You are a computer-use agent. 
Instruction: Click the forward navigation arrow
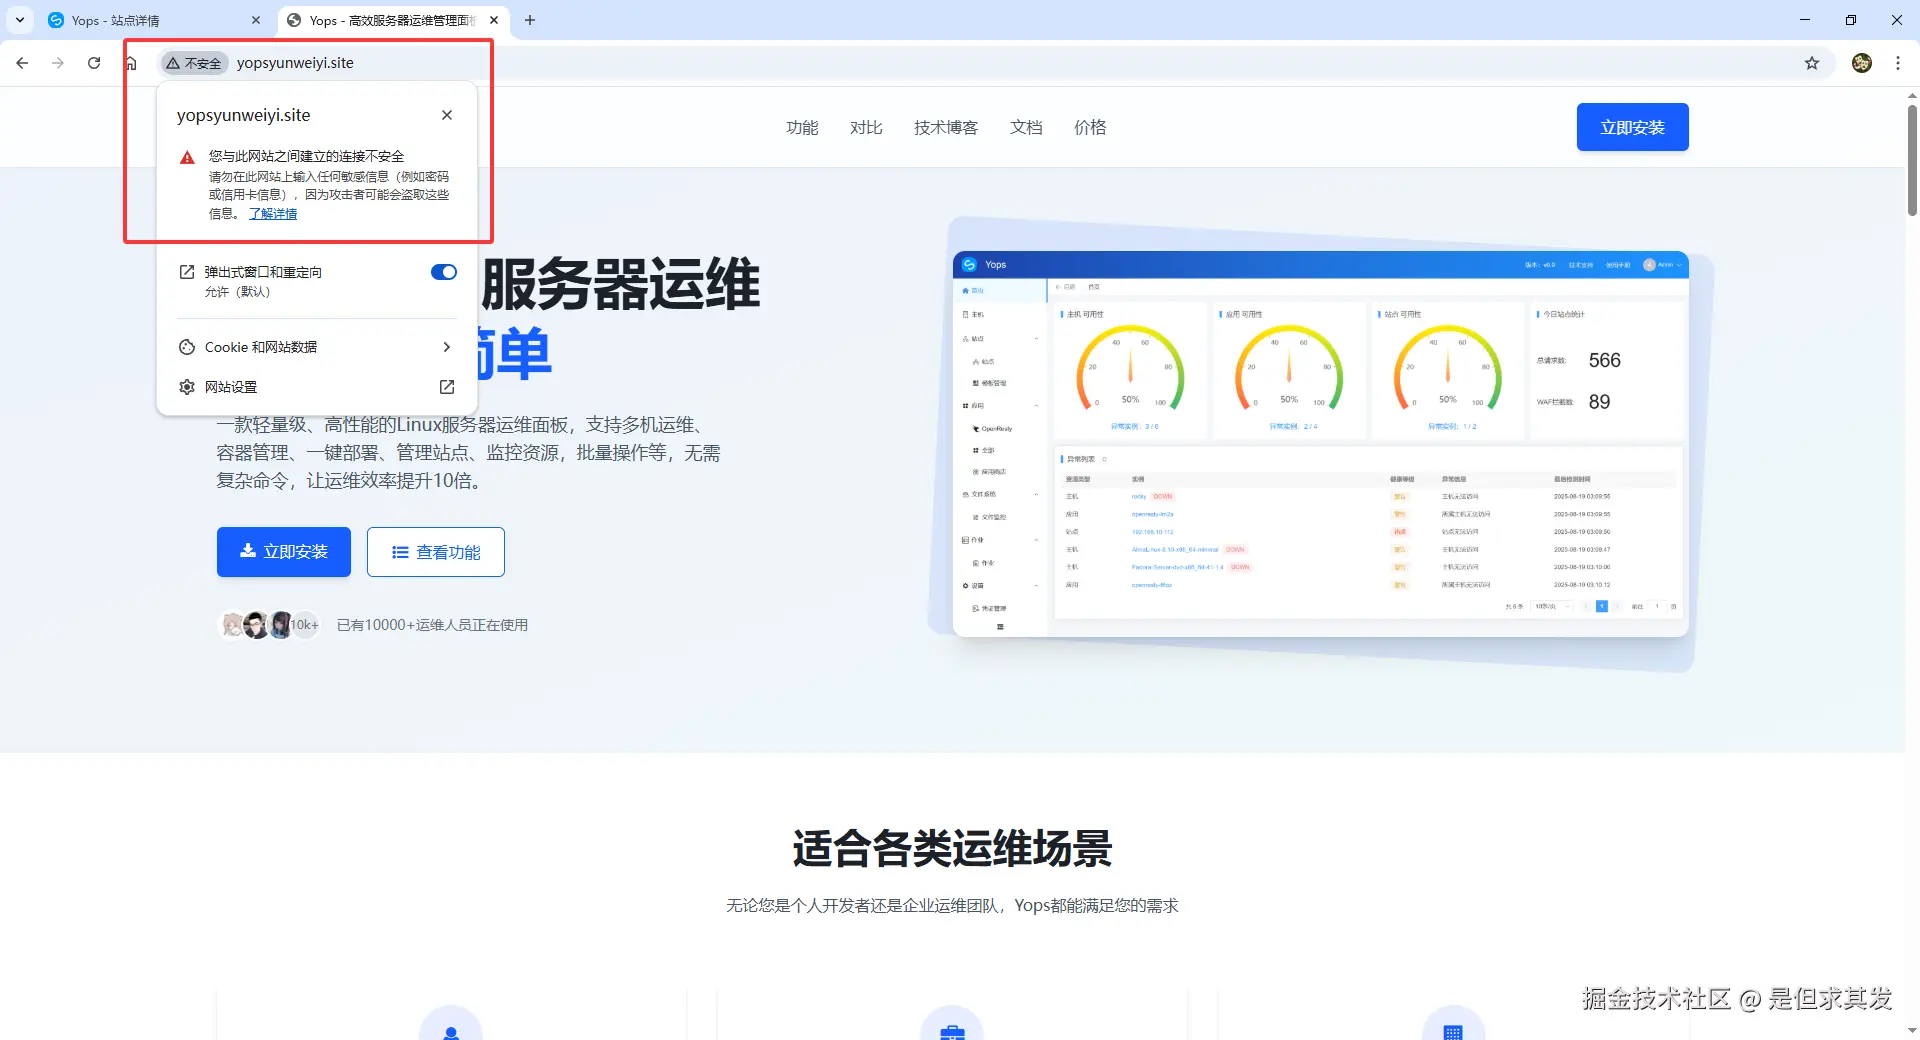[x=58, y=62]
